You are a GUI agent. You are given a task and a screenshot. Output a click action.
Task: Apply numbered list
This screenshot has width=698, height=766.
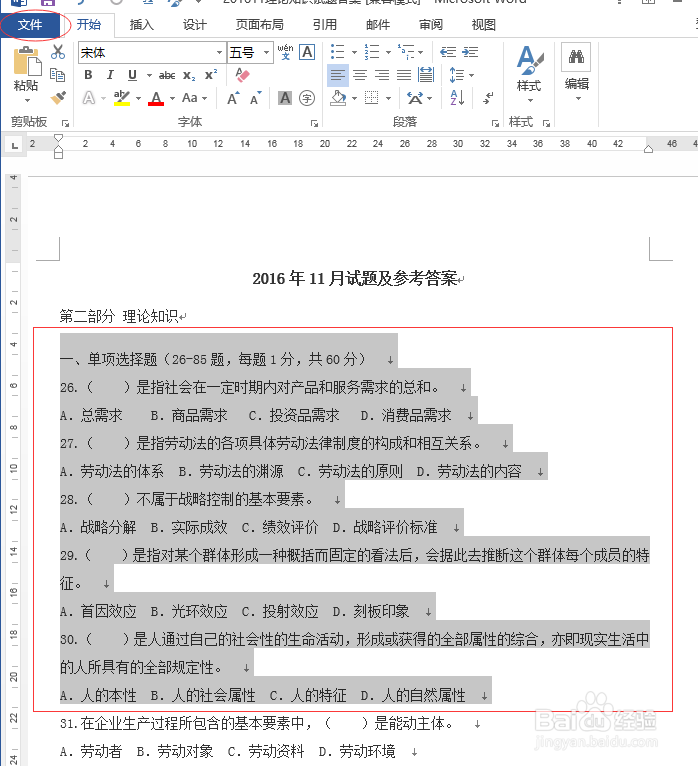coord(372,52)
